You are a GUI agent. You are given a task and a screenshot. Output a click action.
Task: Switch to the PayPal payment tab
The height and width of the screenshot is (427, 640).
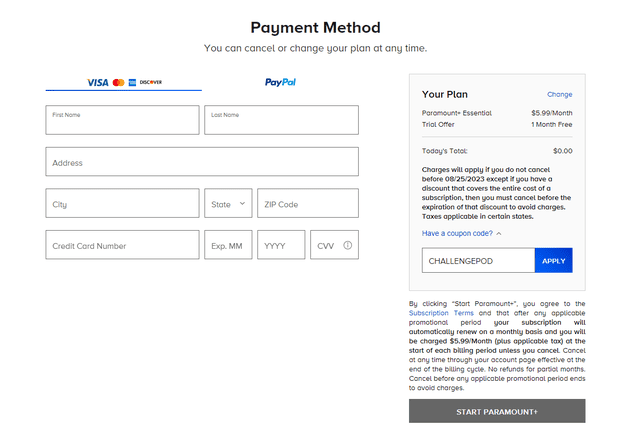tap(280, 82)
